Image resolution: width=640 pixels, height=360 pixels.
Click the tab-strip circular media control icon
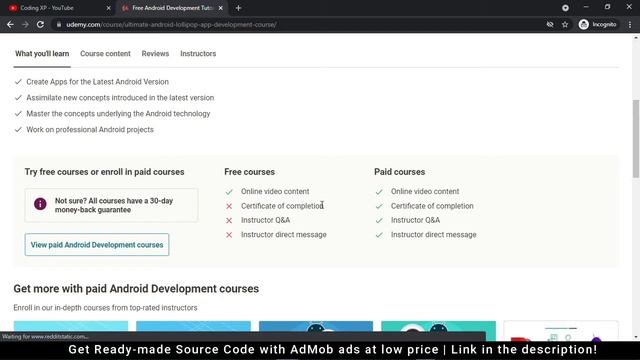(565, 8)
